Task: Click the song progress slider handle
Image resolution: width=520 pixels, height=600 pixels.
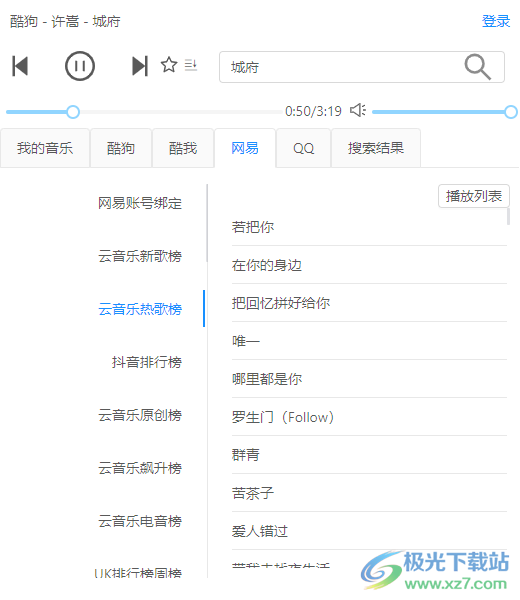Action: point(73,112)
